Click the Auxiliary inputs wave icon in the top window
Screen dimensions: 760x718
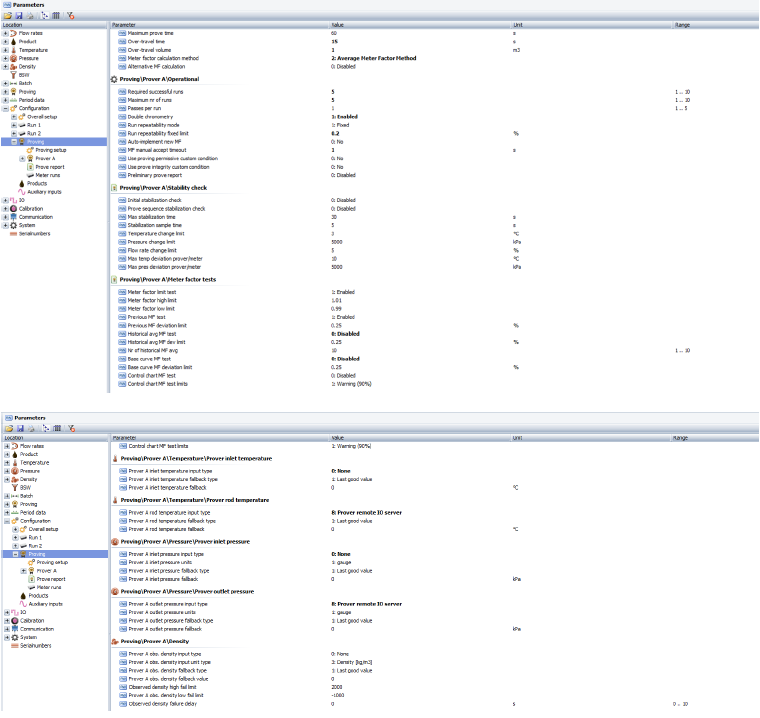22,192
